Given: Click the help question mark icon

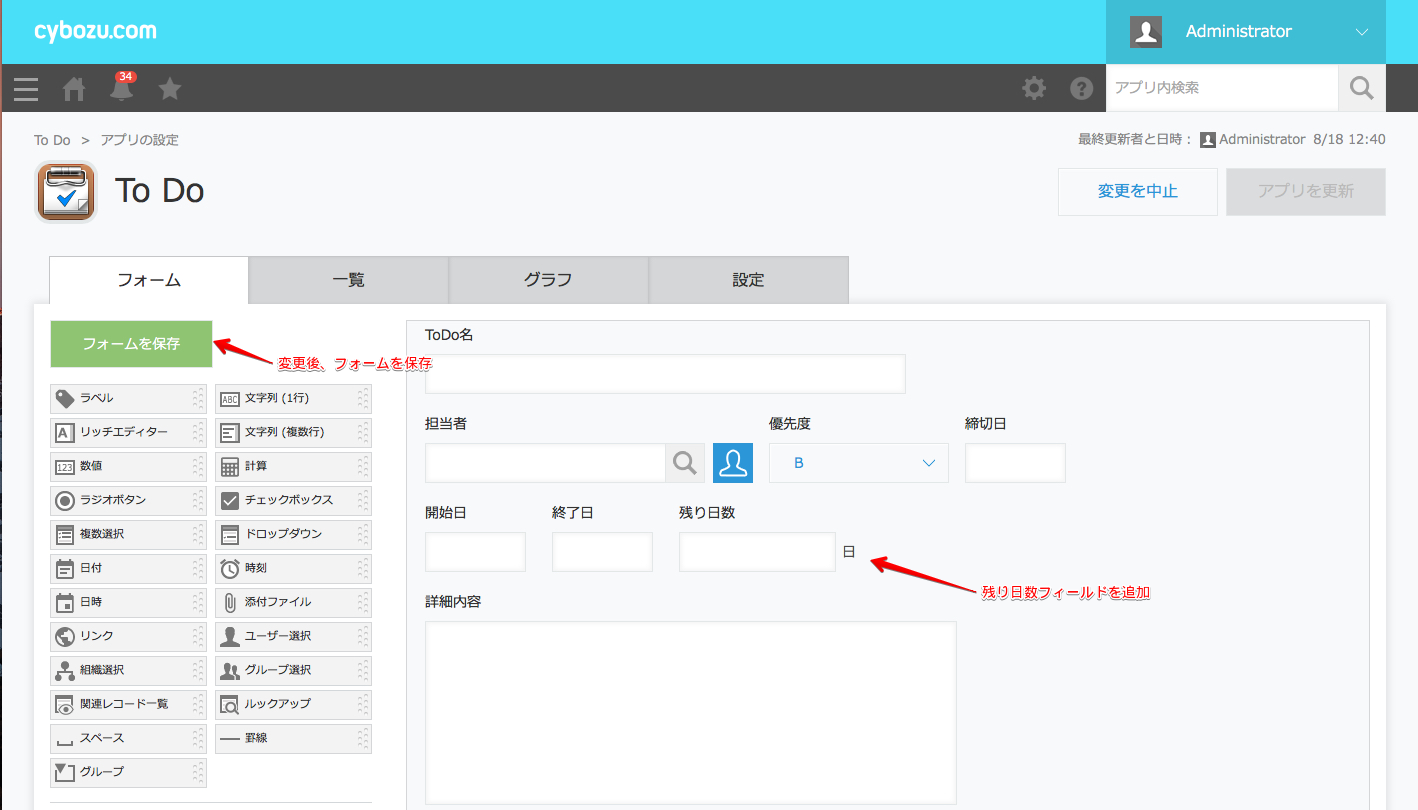Looking at the screenshot, I should coord(1082,88).
